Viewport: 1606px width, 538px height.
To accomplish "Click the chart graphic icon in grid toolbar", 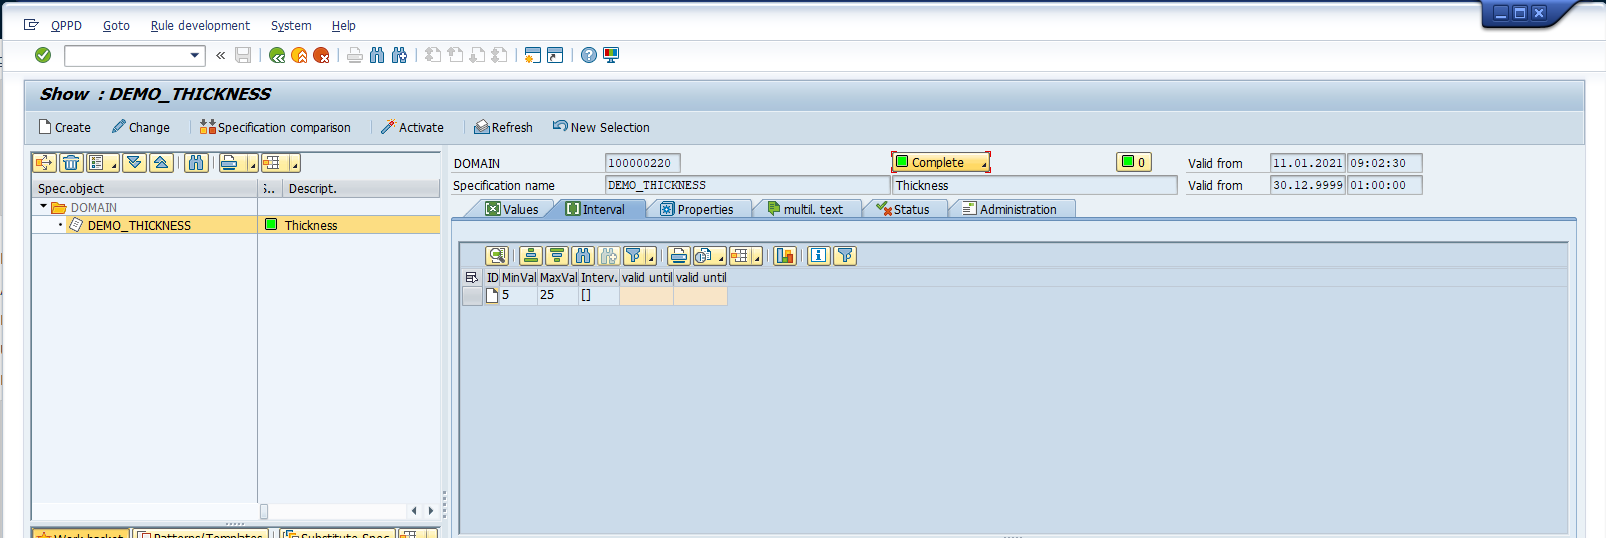I will (785, 256).
